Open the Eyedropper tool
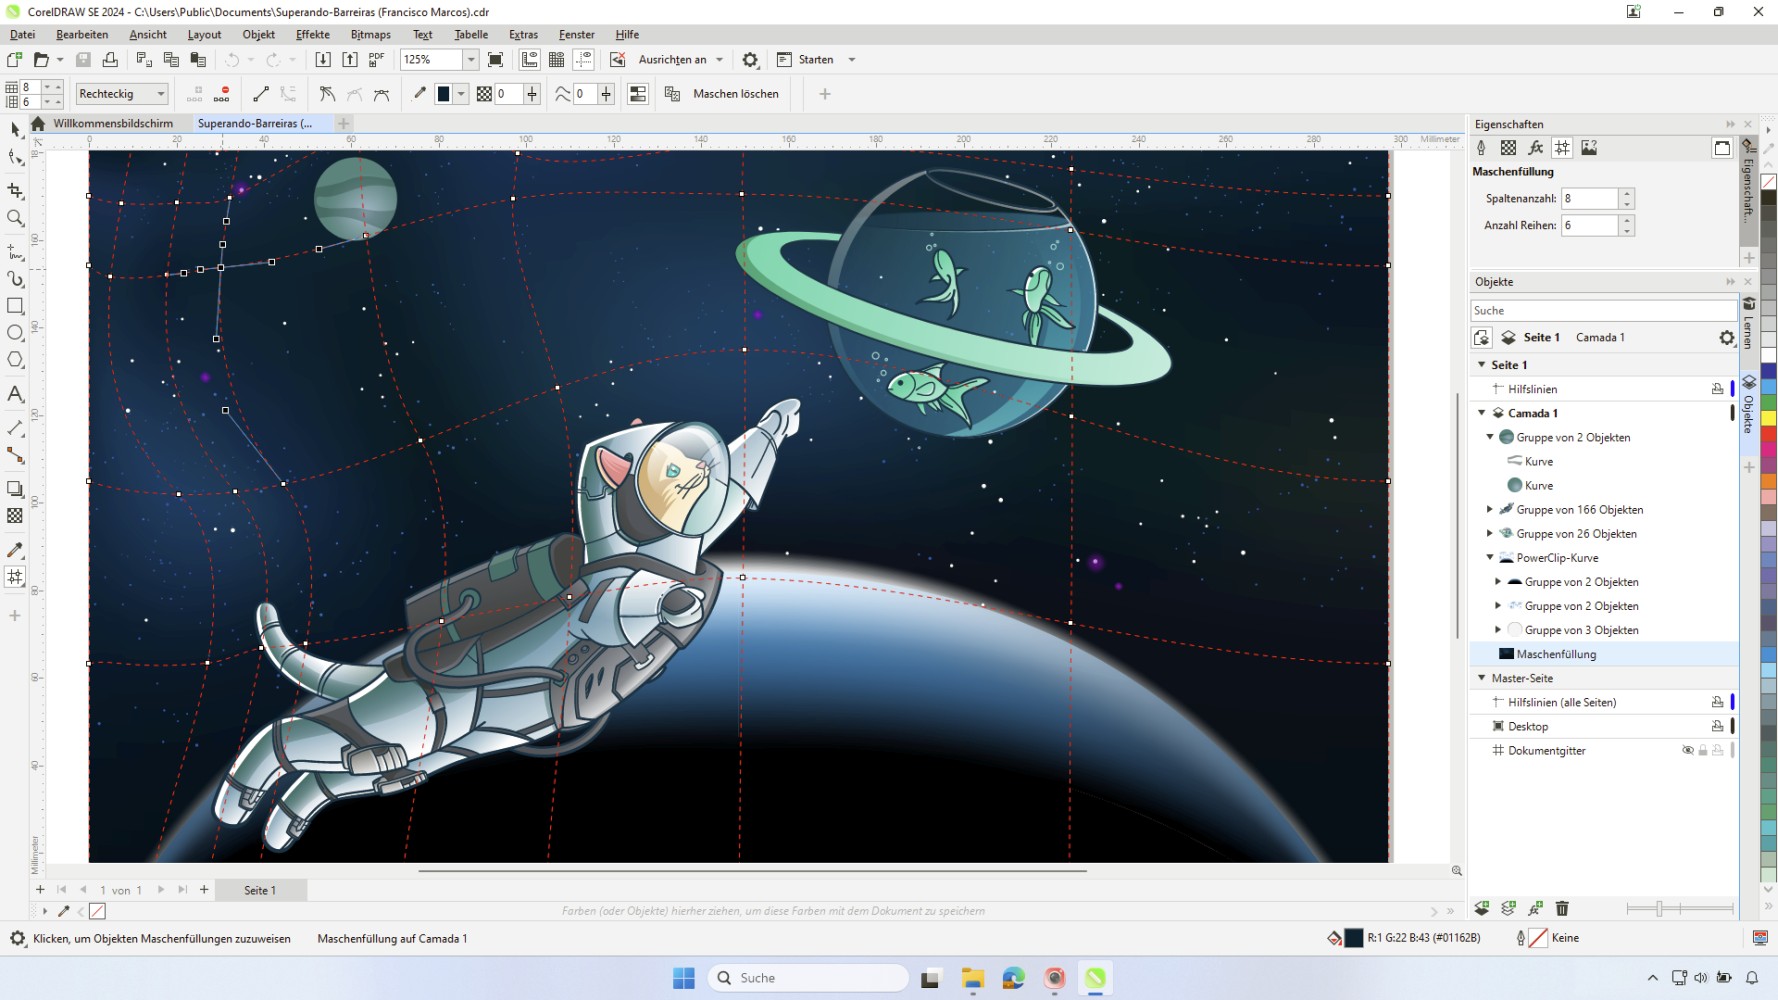The width and height of the screenshot is (1778, 1000). 16,549
